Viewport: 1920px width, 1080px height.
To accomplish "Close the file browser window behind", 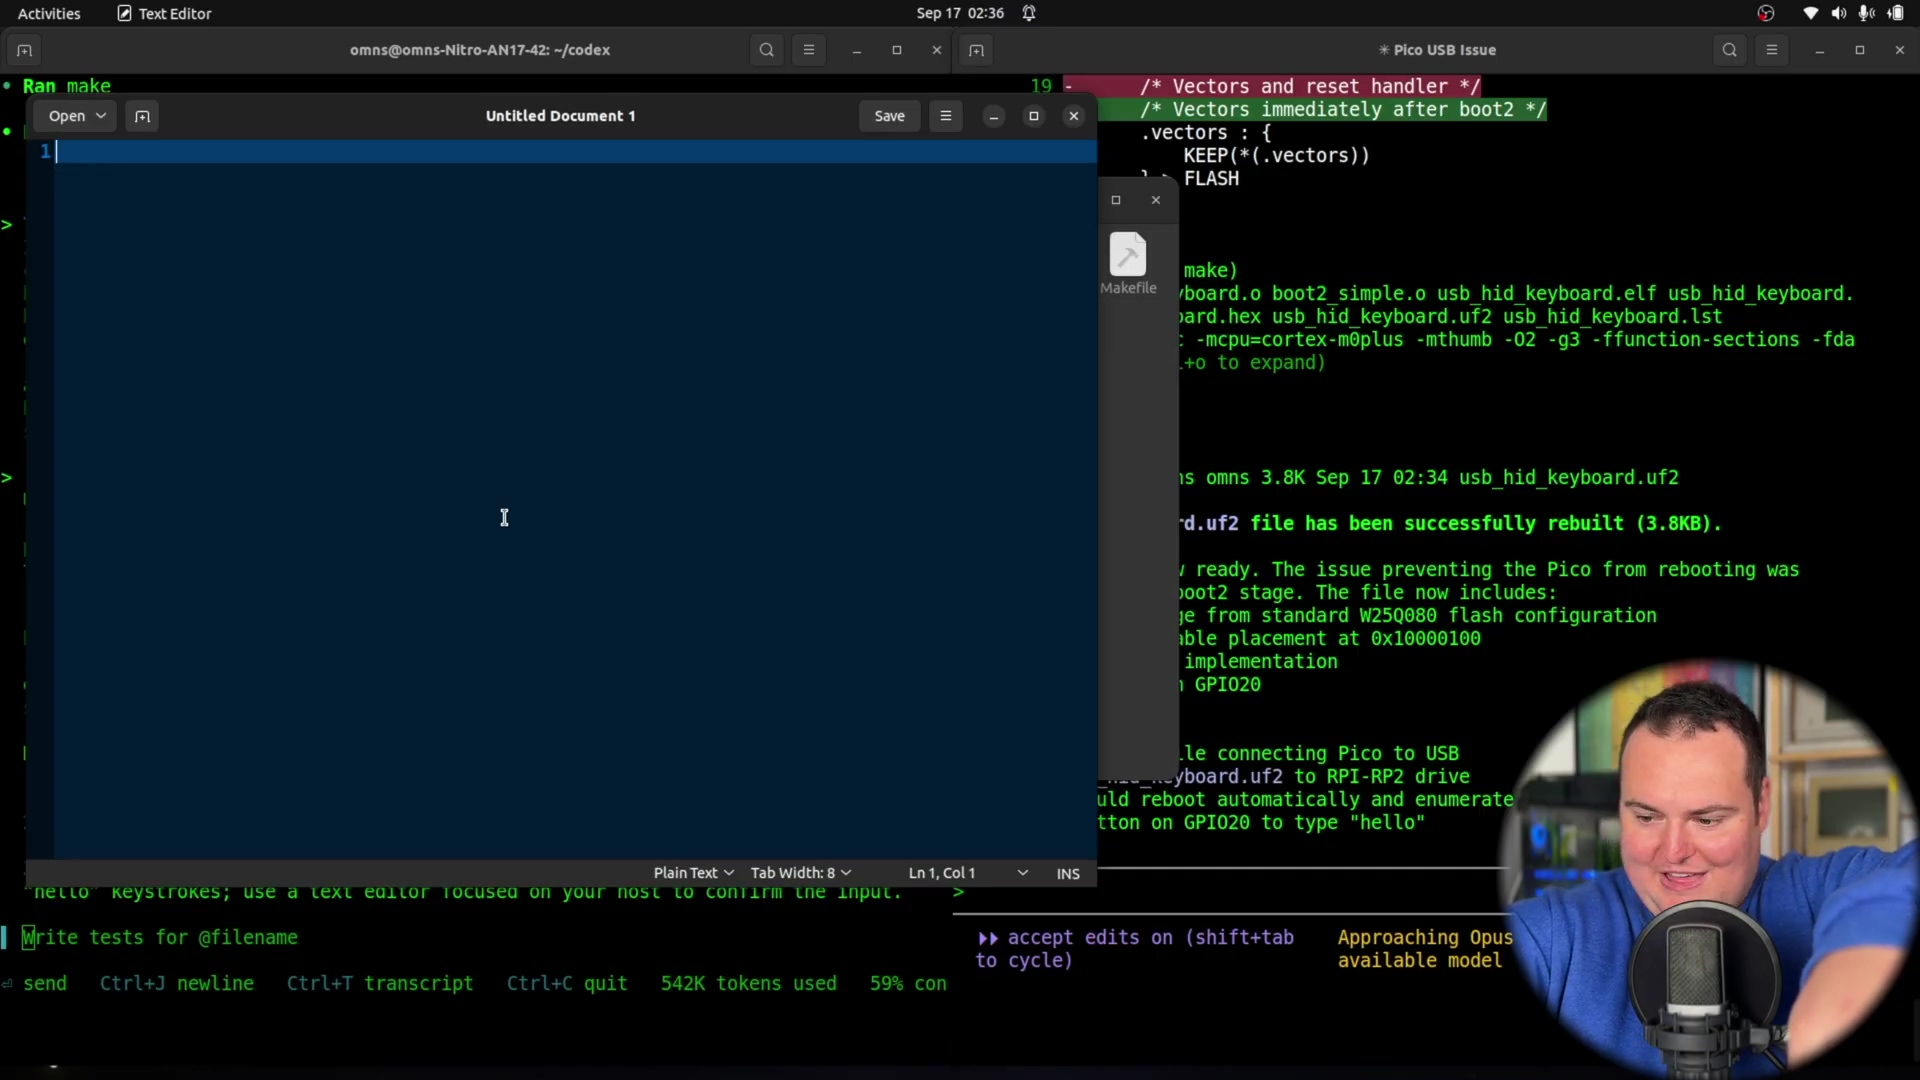I will tap(1156, 200).
